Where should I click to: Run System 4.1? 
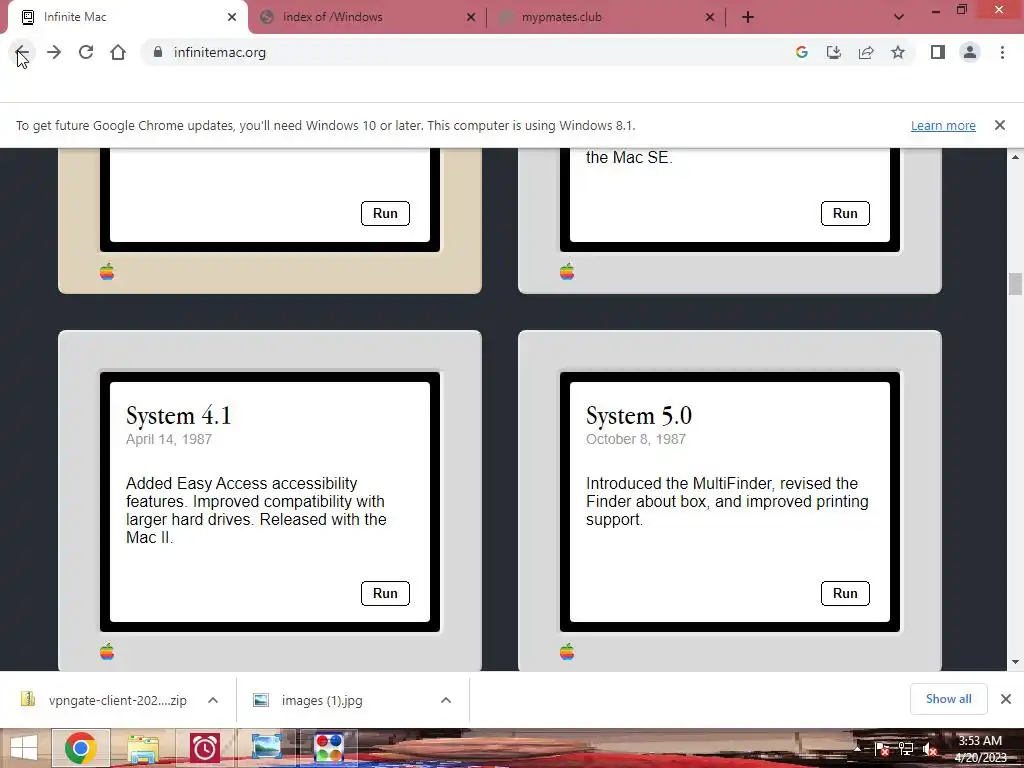pos(385,593)
